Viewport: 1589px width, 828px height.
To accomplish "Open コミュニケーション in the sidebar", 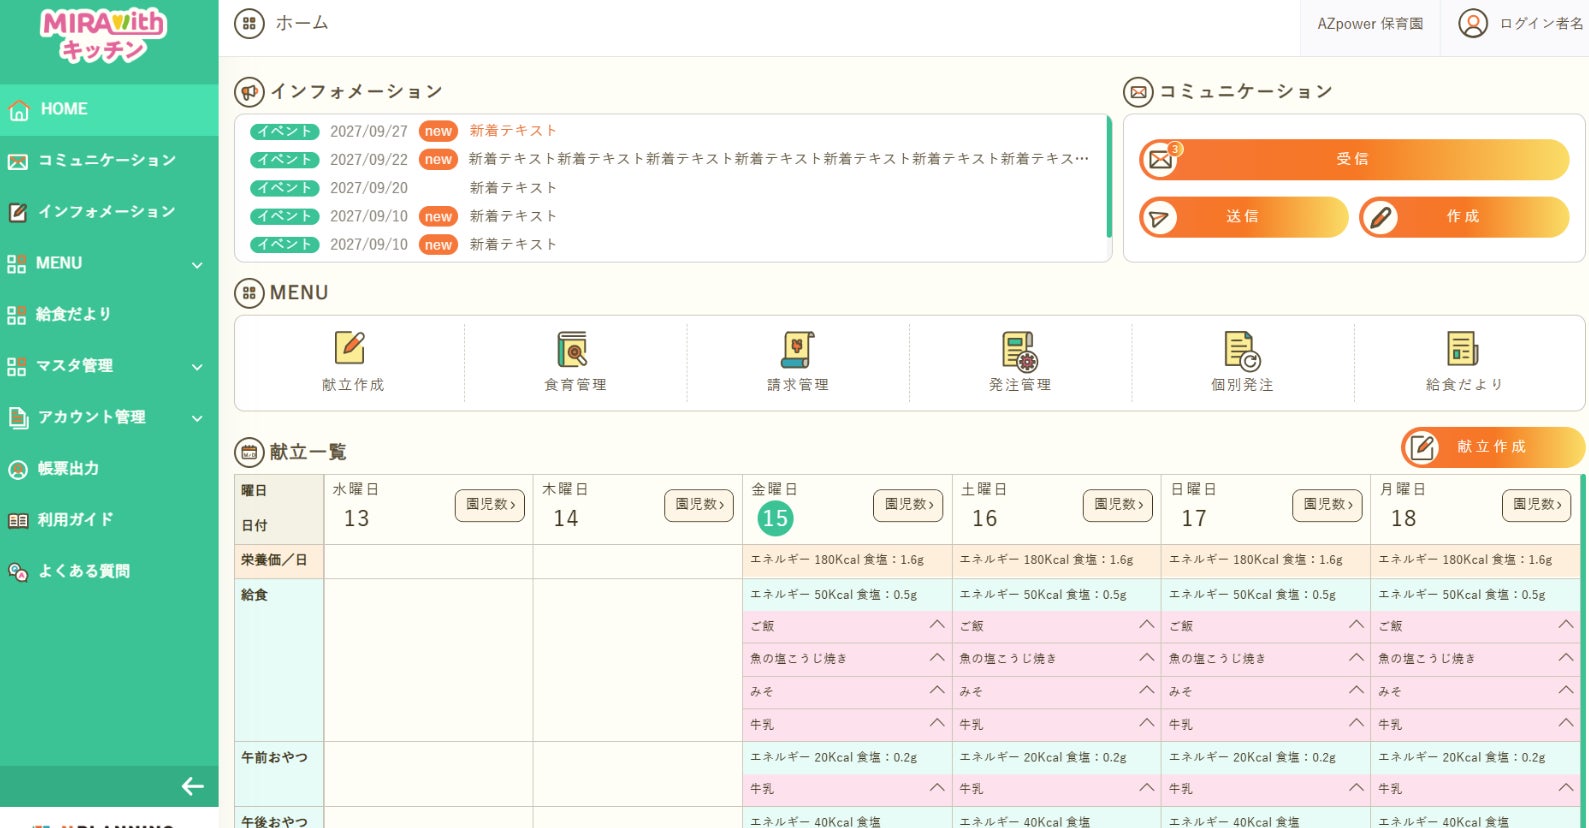I will coord(109,161).
